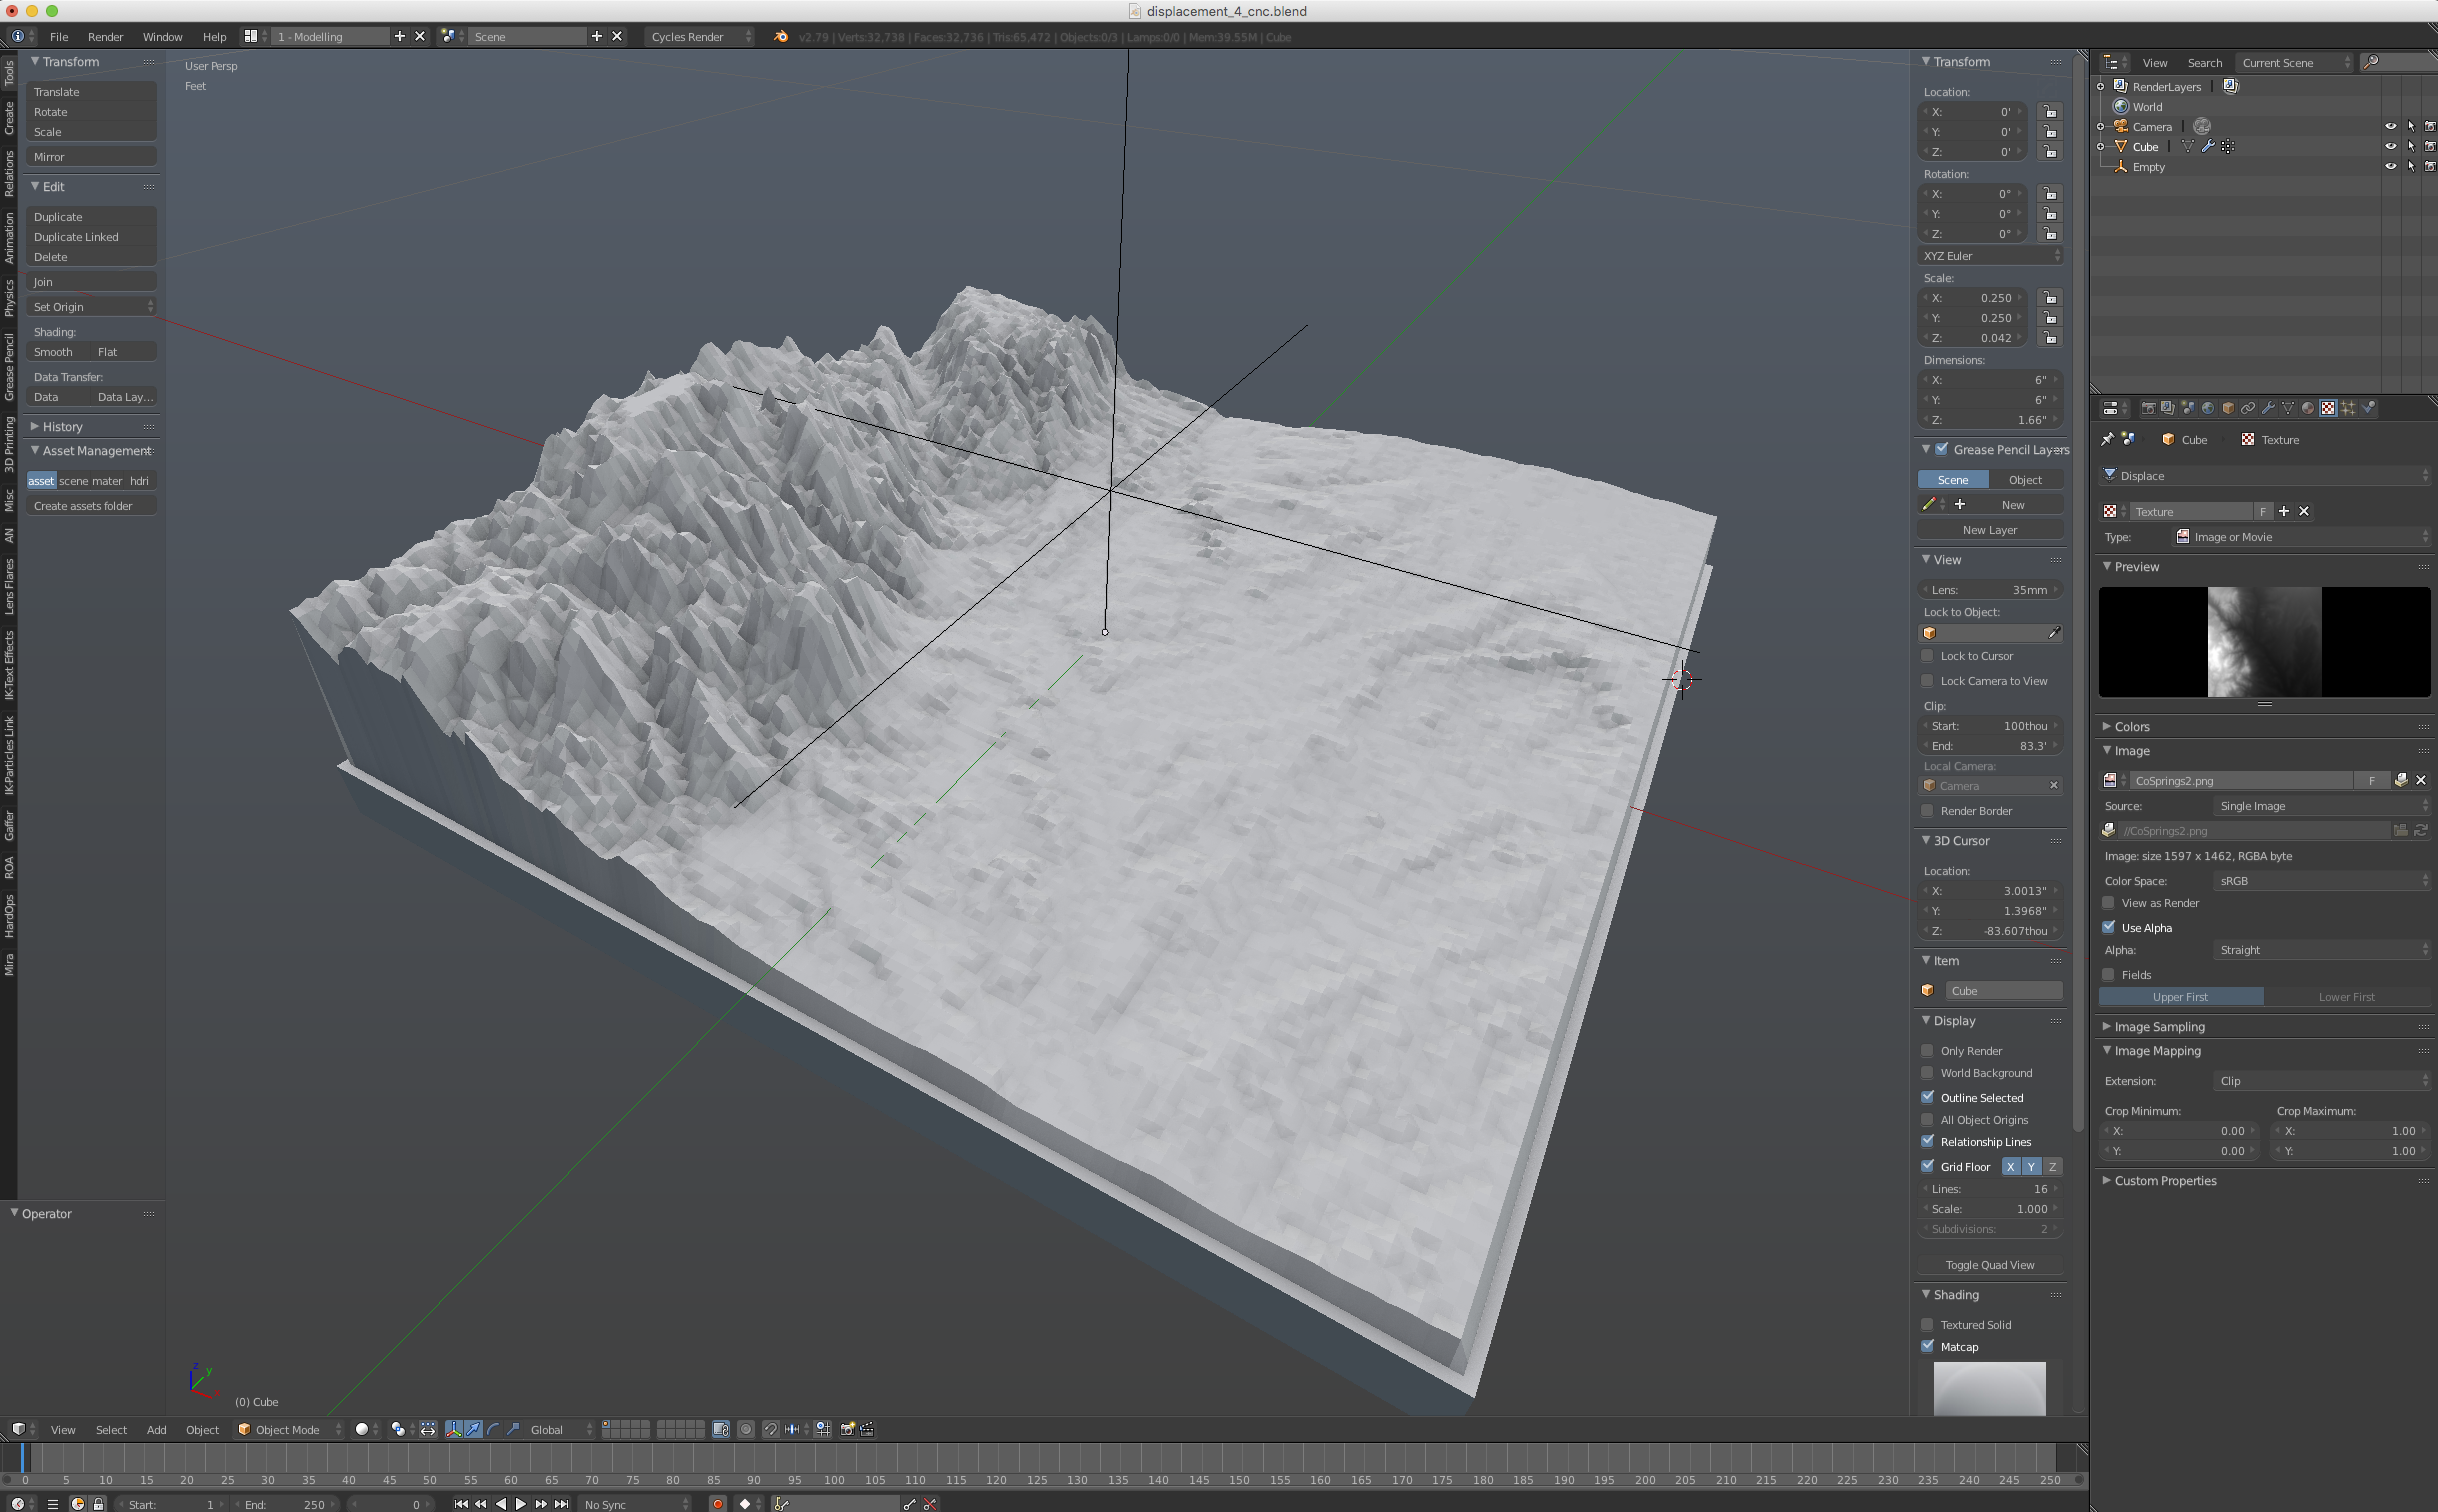Click the Mirror button
Image resolution: width=2438 pixels, height=1512 pixels.
(x=92, y=157)
